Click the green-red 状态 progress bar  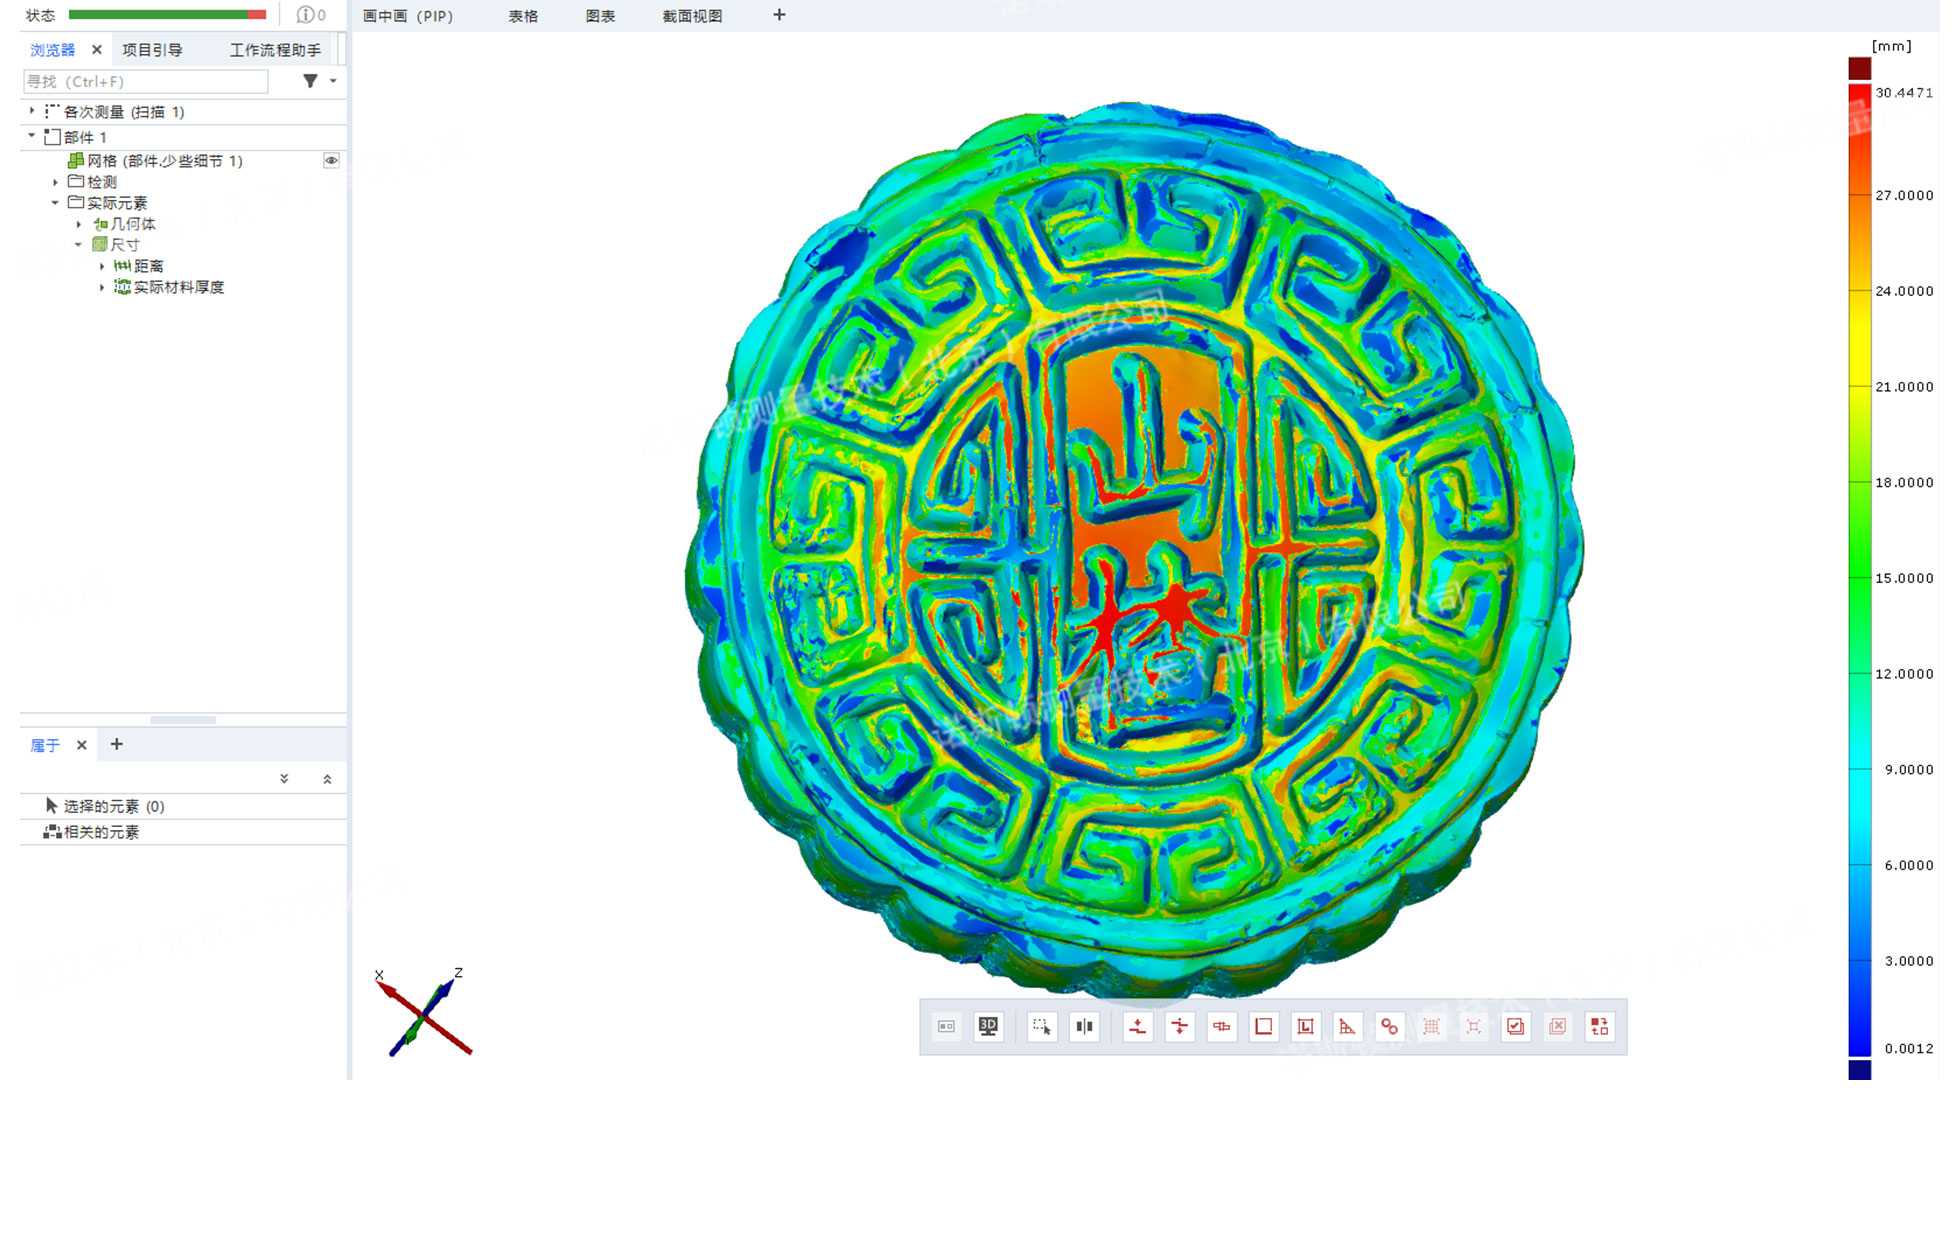tap(167, 15)
